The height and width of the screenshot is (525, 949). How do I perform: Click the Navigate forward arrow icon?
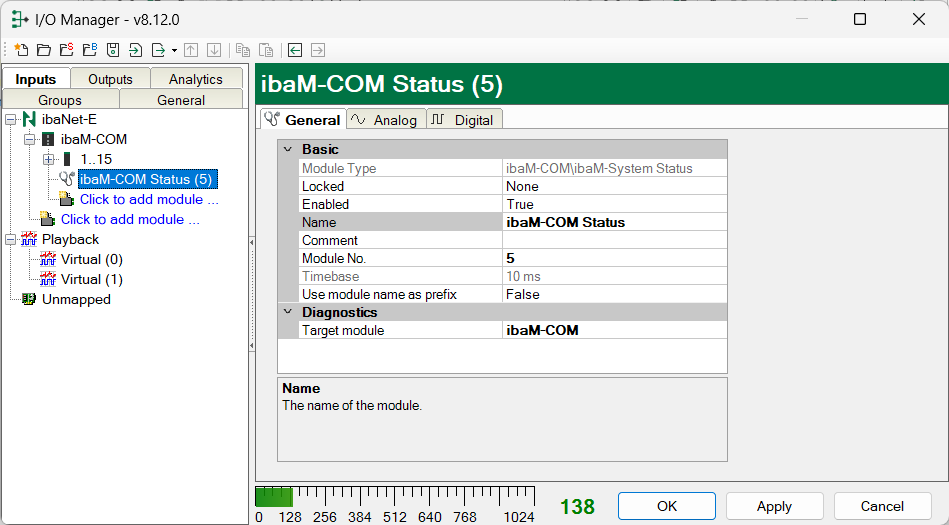tap(318, 50)
